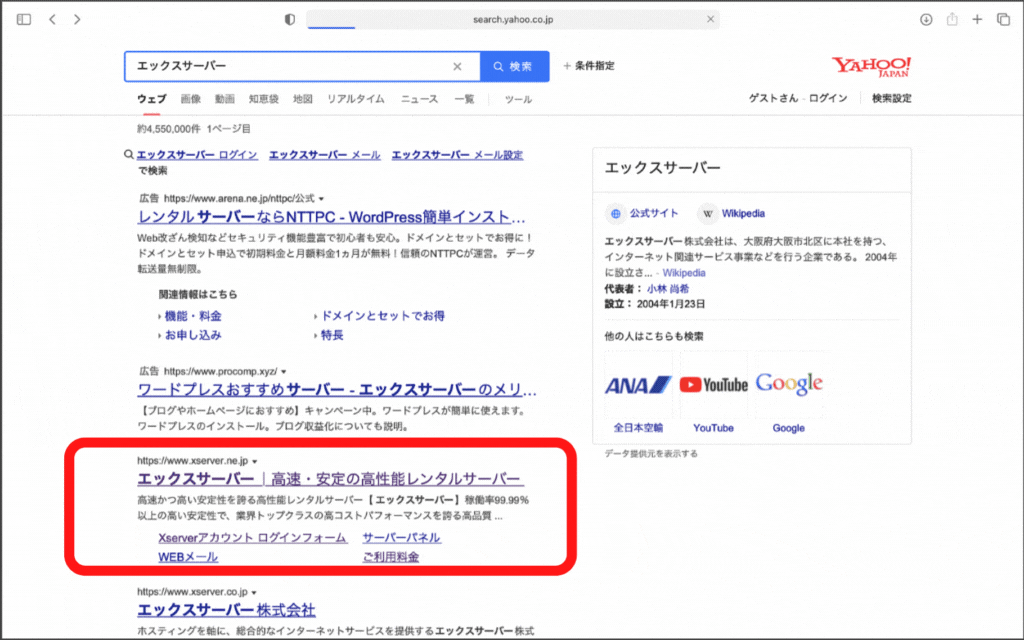This screenshot has width=1024, height=640.
Task: Open Wikipedia link after description text
Action: 684,273
